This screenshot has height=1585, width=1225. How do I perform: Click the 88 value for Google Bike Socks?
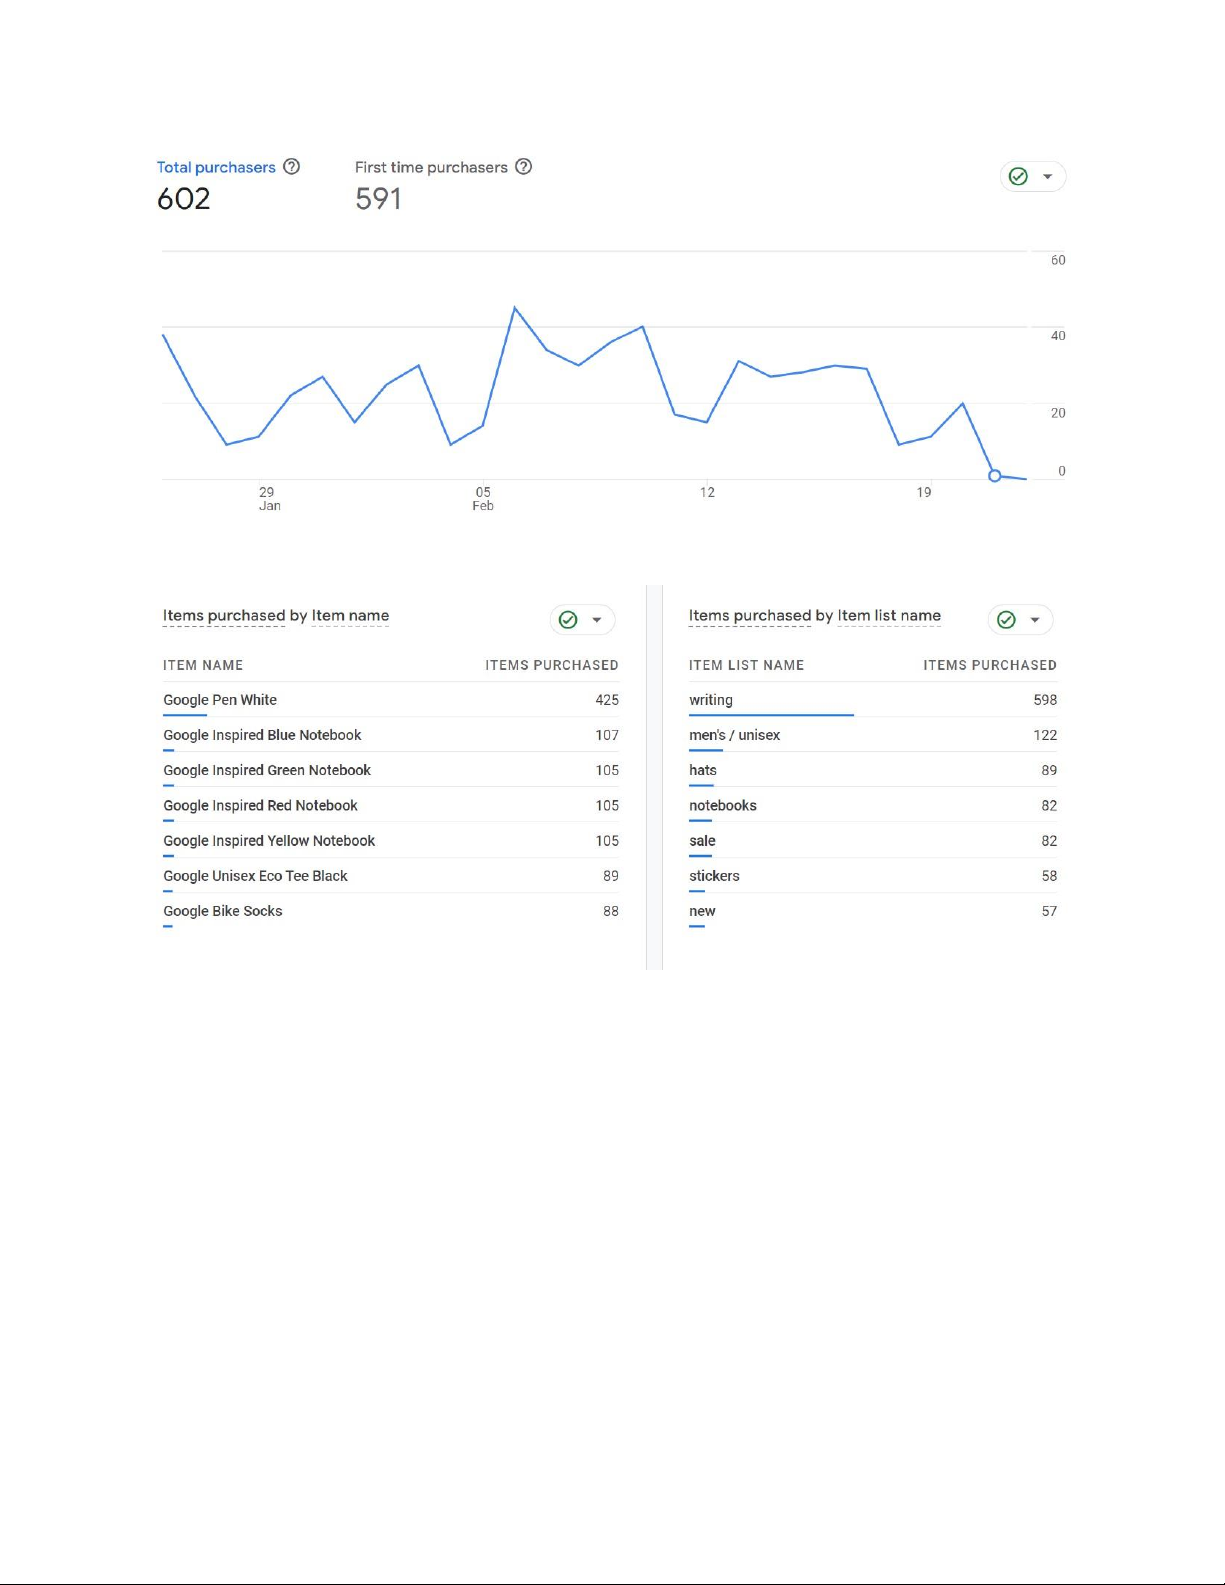tap(611, 911)
